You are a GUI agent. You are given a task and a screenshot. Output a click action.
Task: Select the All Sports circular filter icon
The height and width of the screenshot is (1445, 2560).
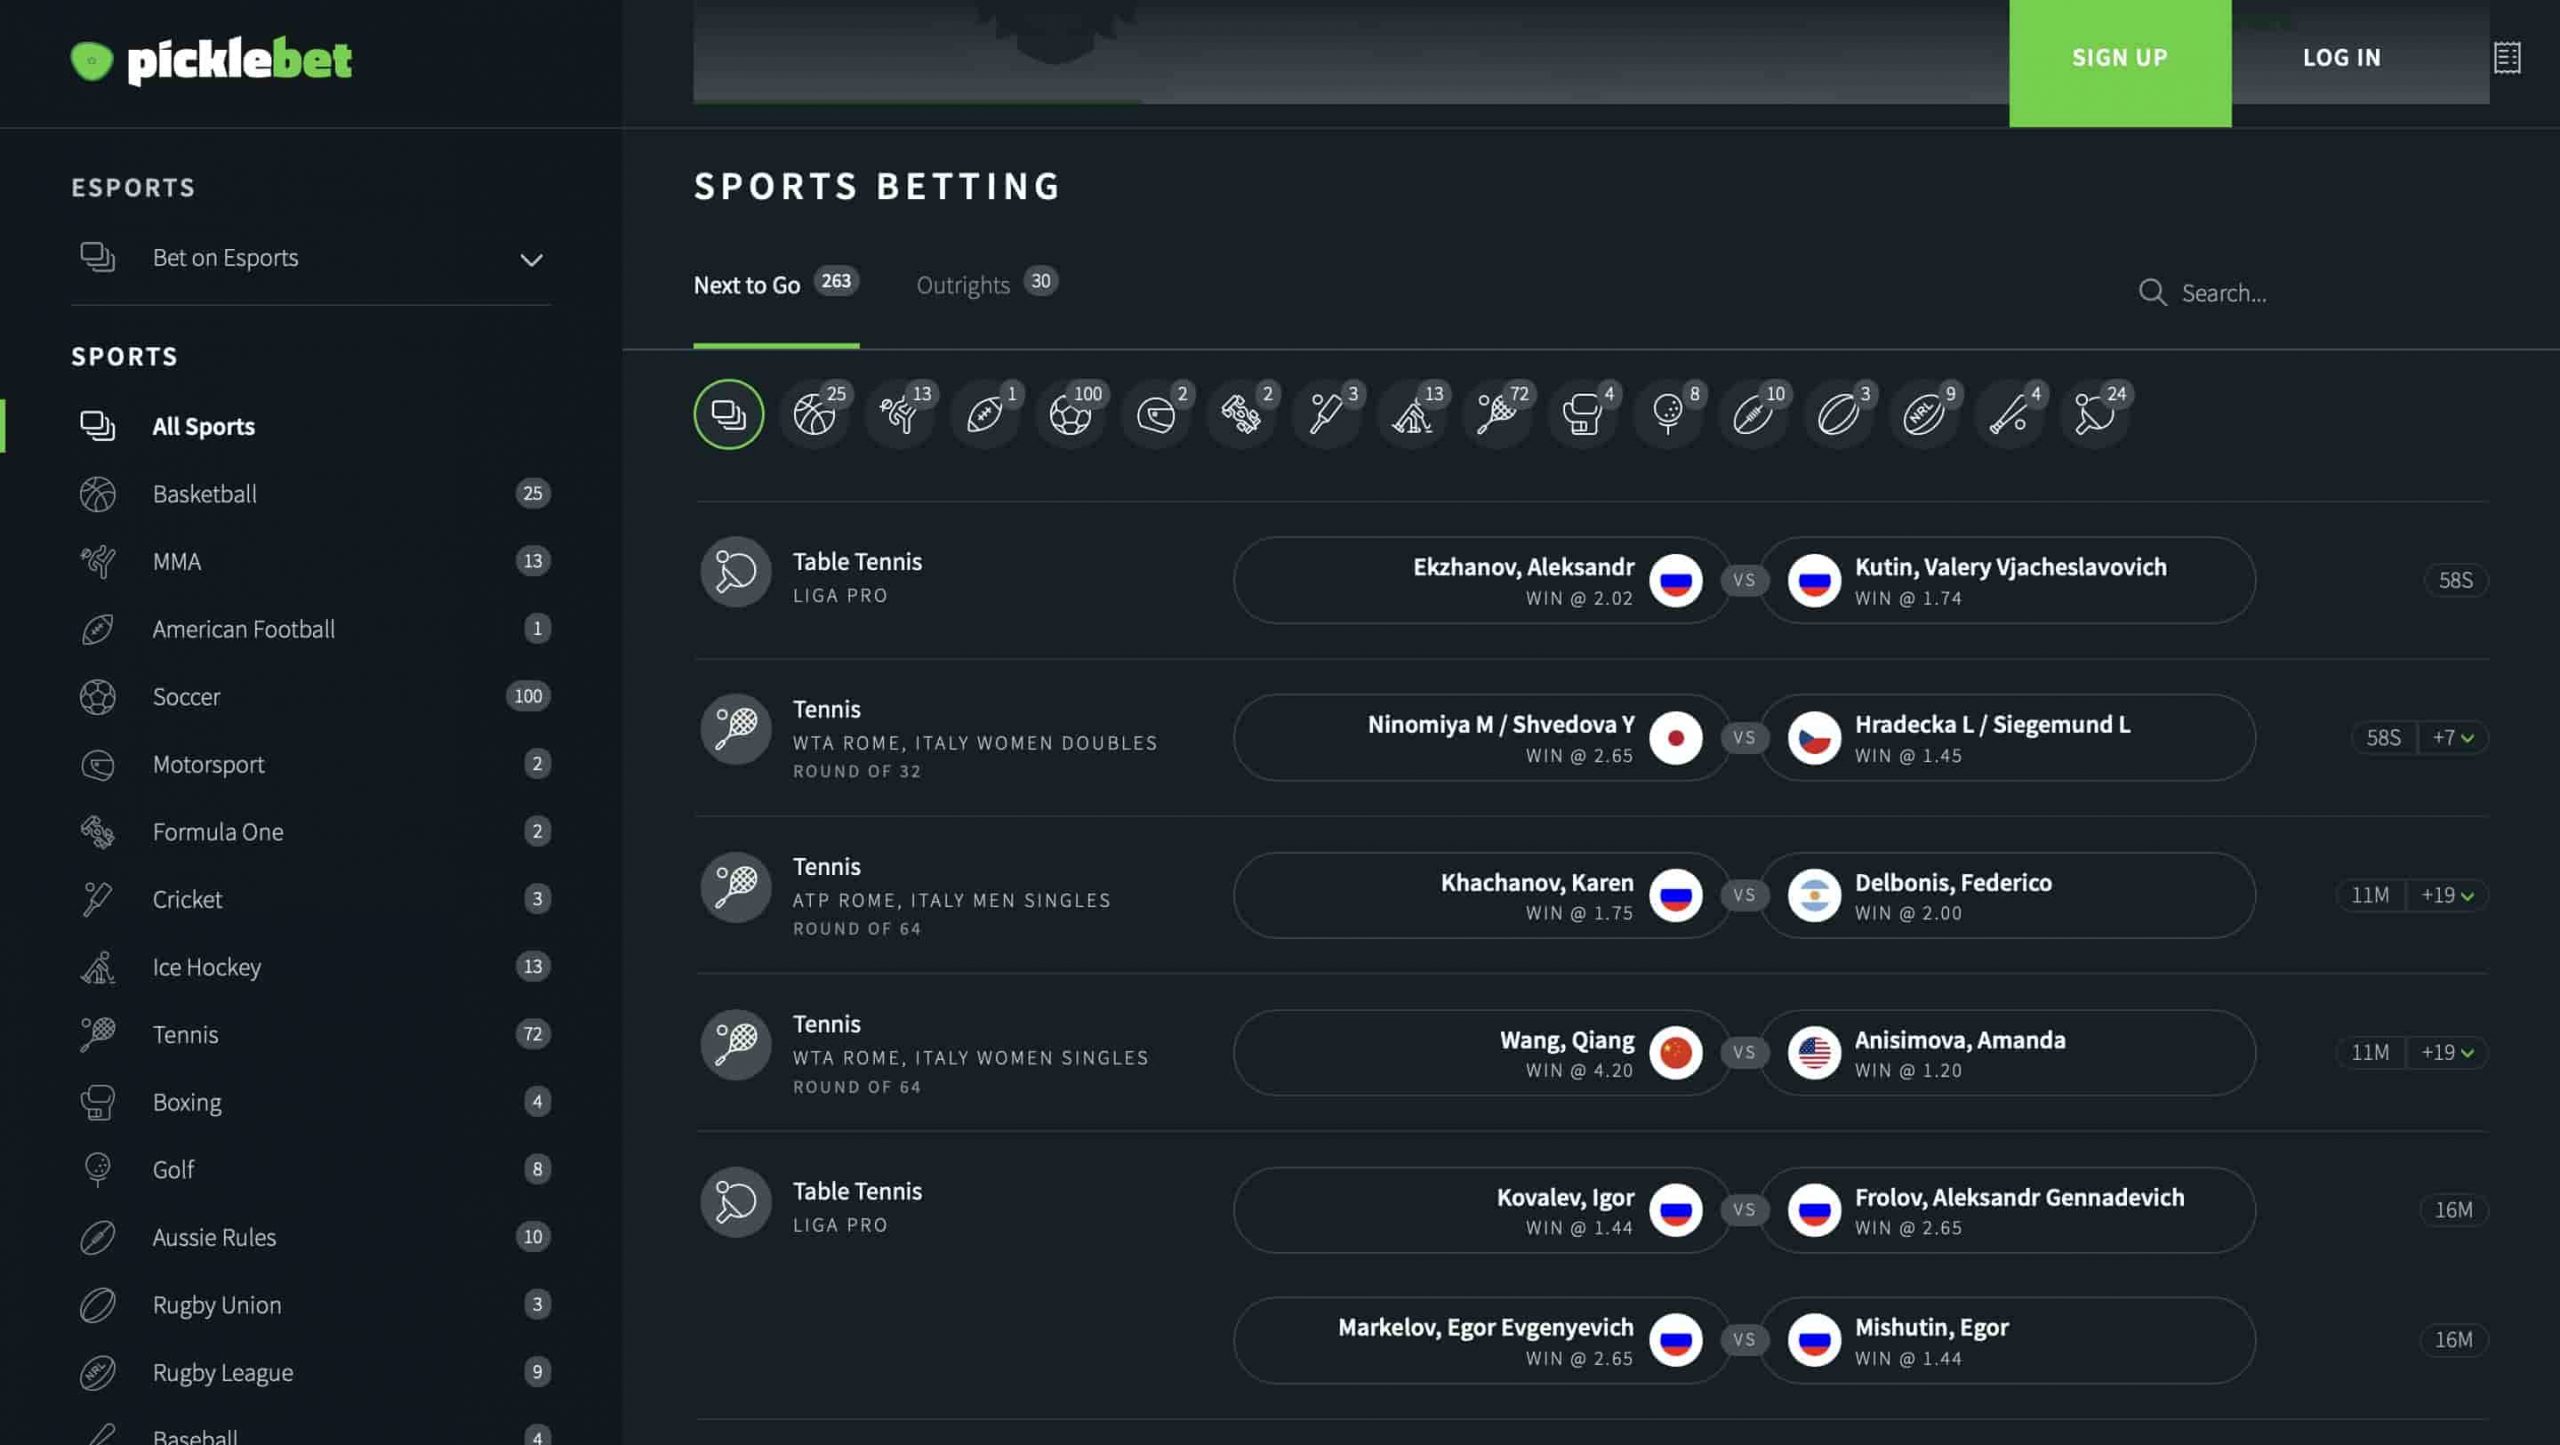tap(729, 414)
